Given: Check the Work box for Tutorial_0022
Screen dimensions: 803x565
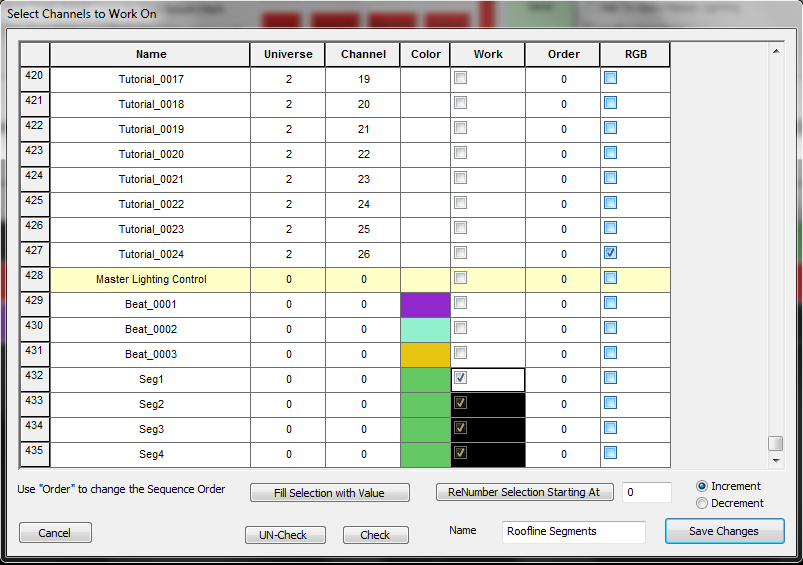Looking at the screenshot, I should (460, 203).
